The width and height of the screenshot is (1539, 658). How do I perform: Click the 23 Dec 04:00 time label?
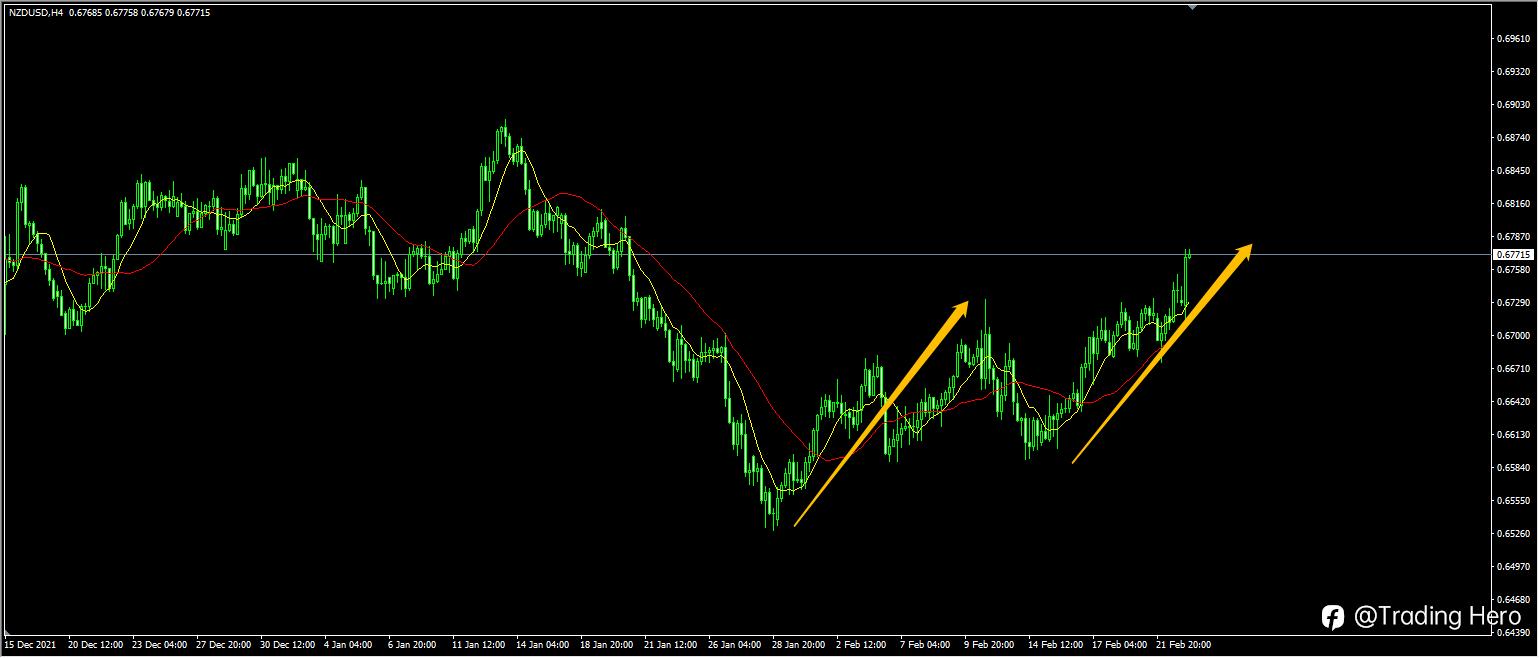(159, 645)
